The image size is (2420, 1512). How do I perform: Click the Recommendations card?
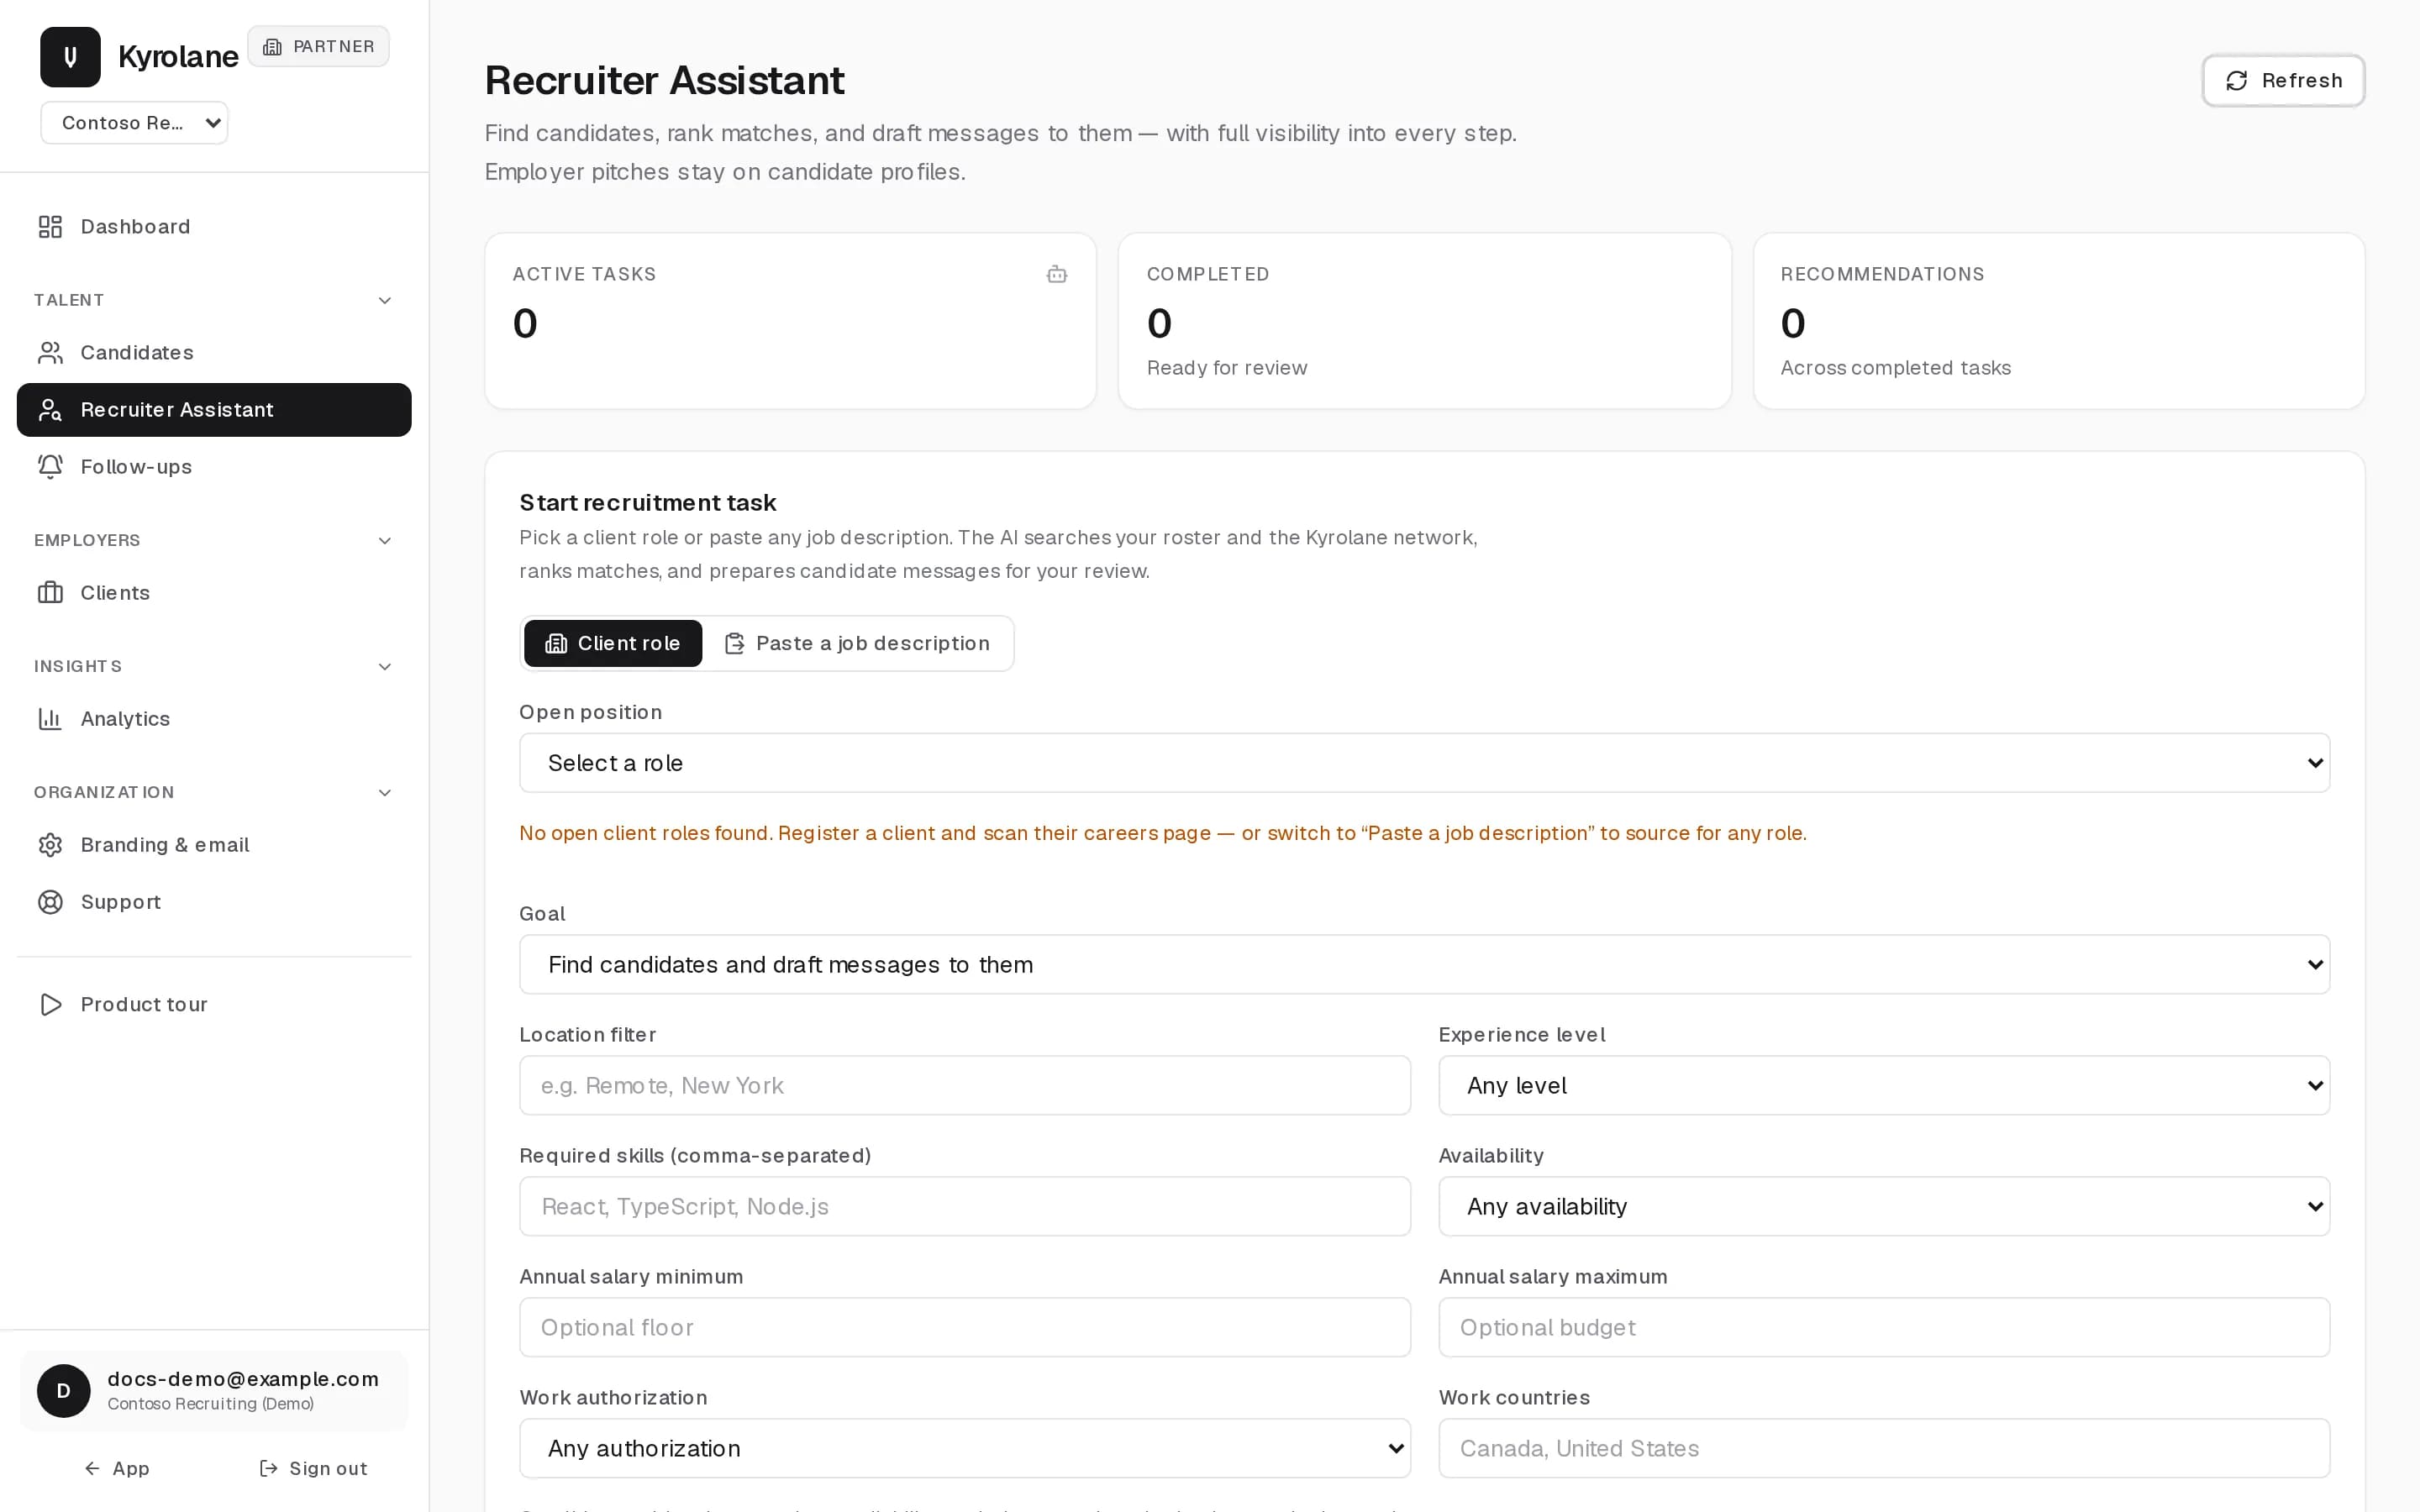(x=2059, y=321)
